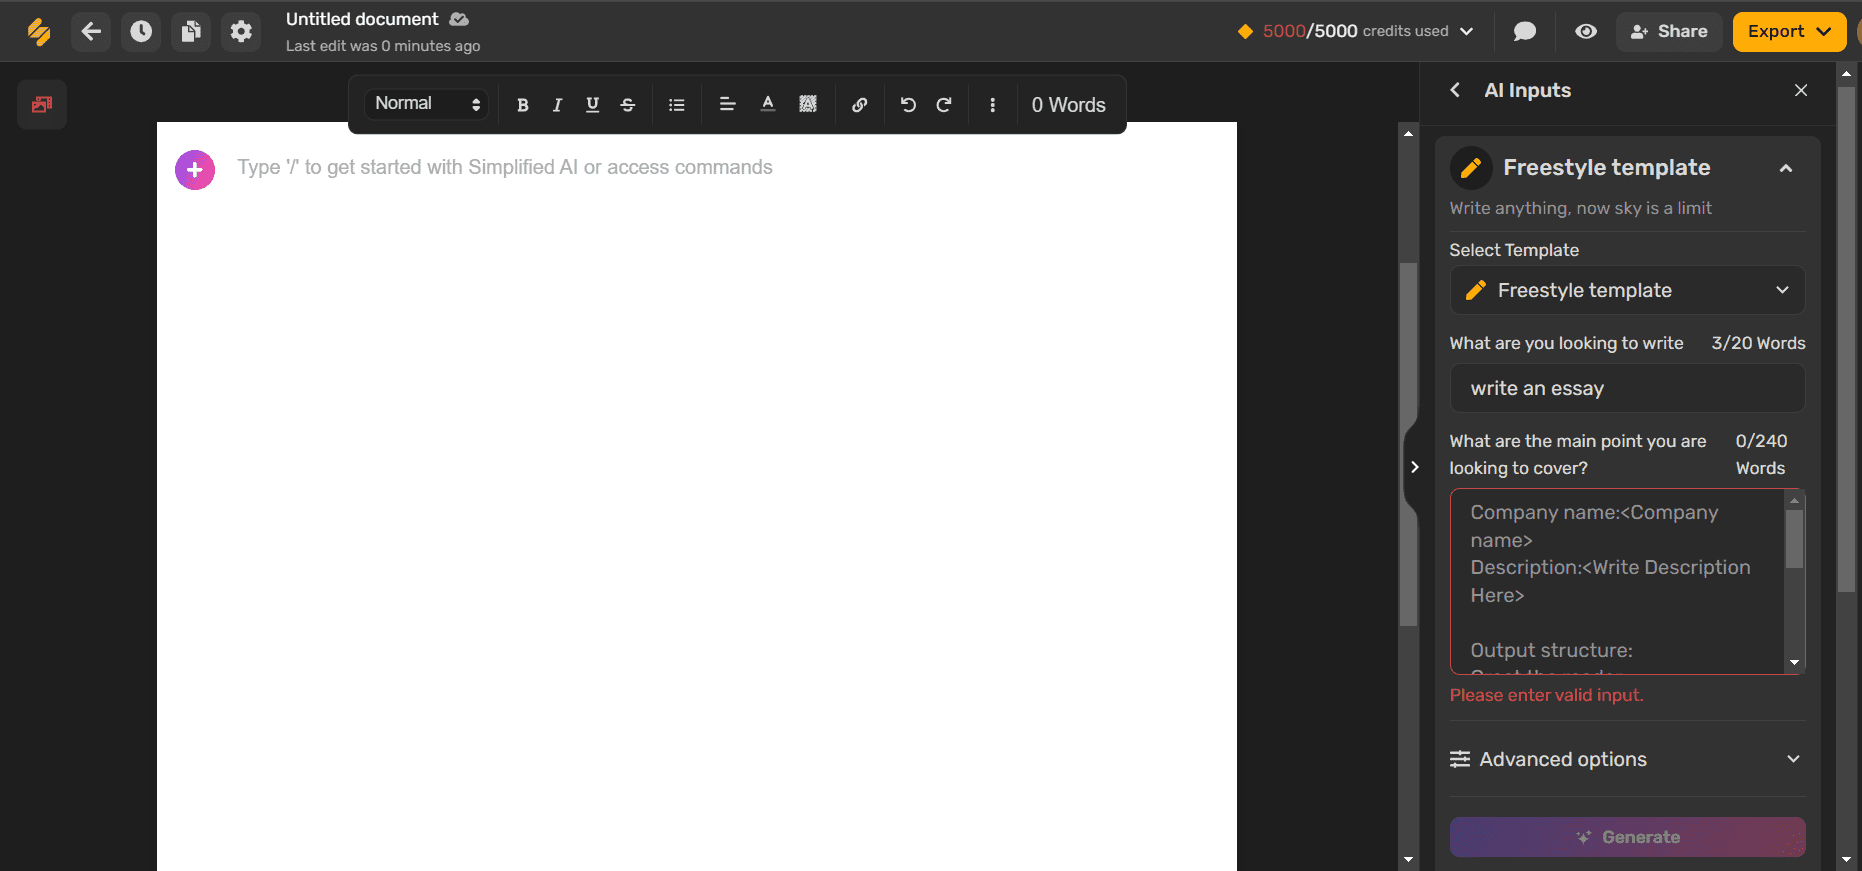This screenshot has width=1862, height=871.
Task: Click the 0 Words counter
Action: tap(1068, 105)
